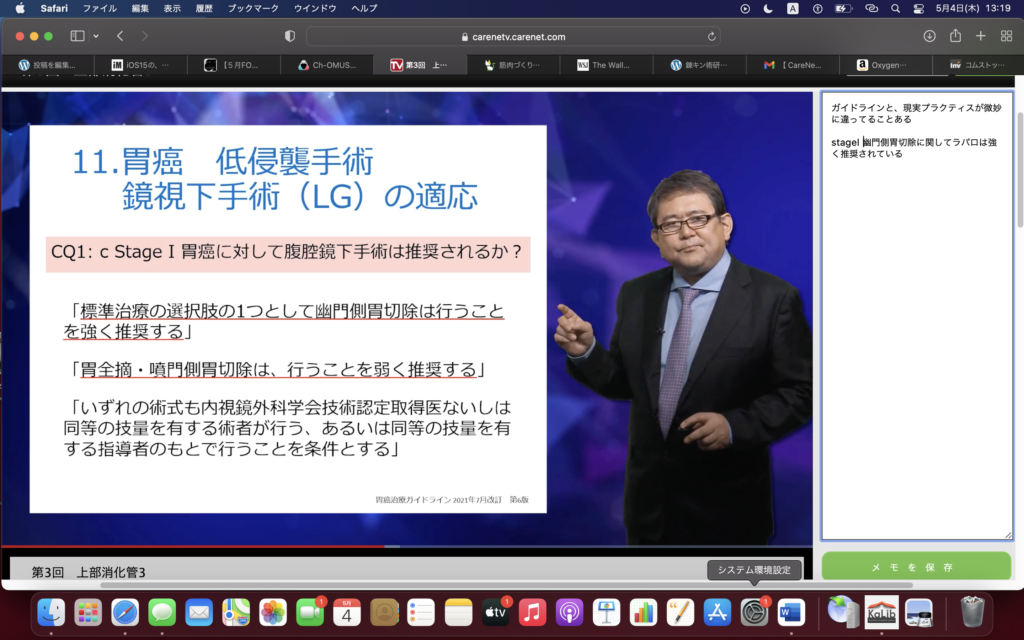Screen dimensions: 1024x640
Task: Click the carenetv.carenet.com address bar
Action: (512, 36)
